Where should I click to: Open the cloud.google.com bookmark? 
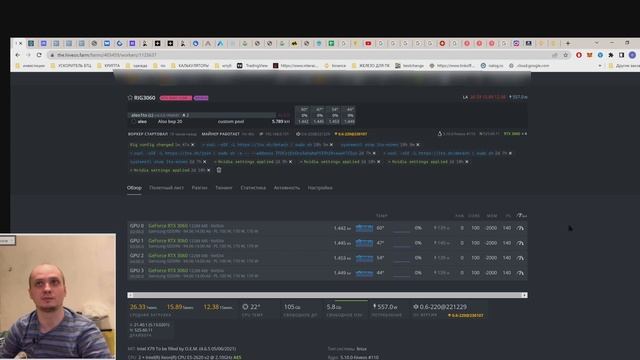529,65
